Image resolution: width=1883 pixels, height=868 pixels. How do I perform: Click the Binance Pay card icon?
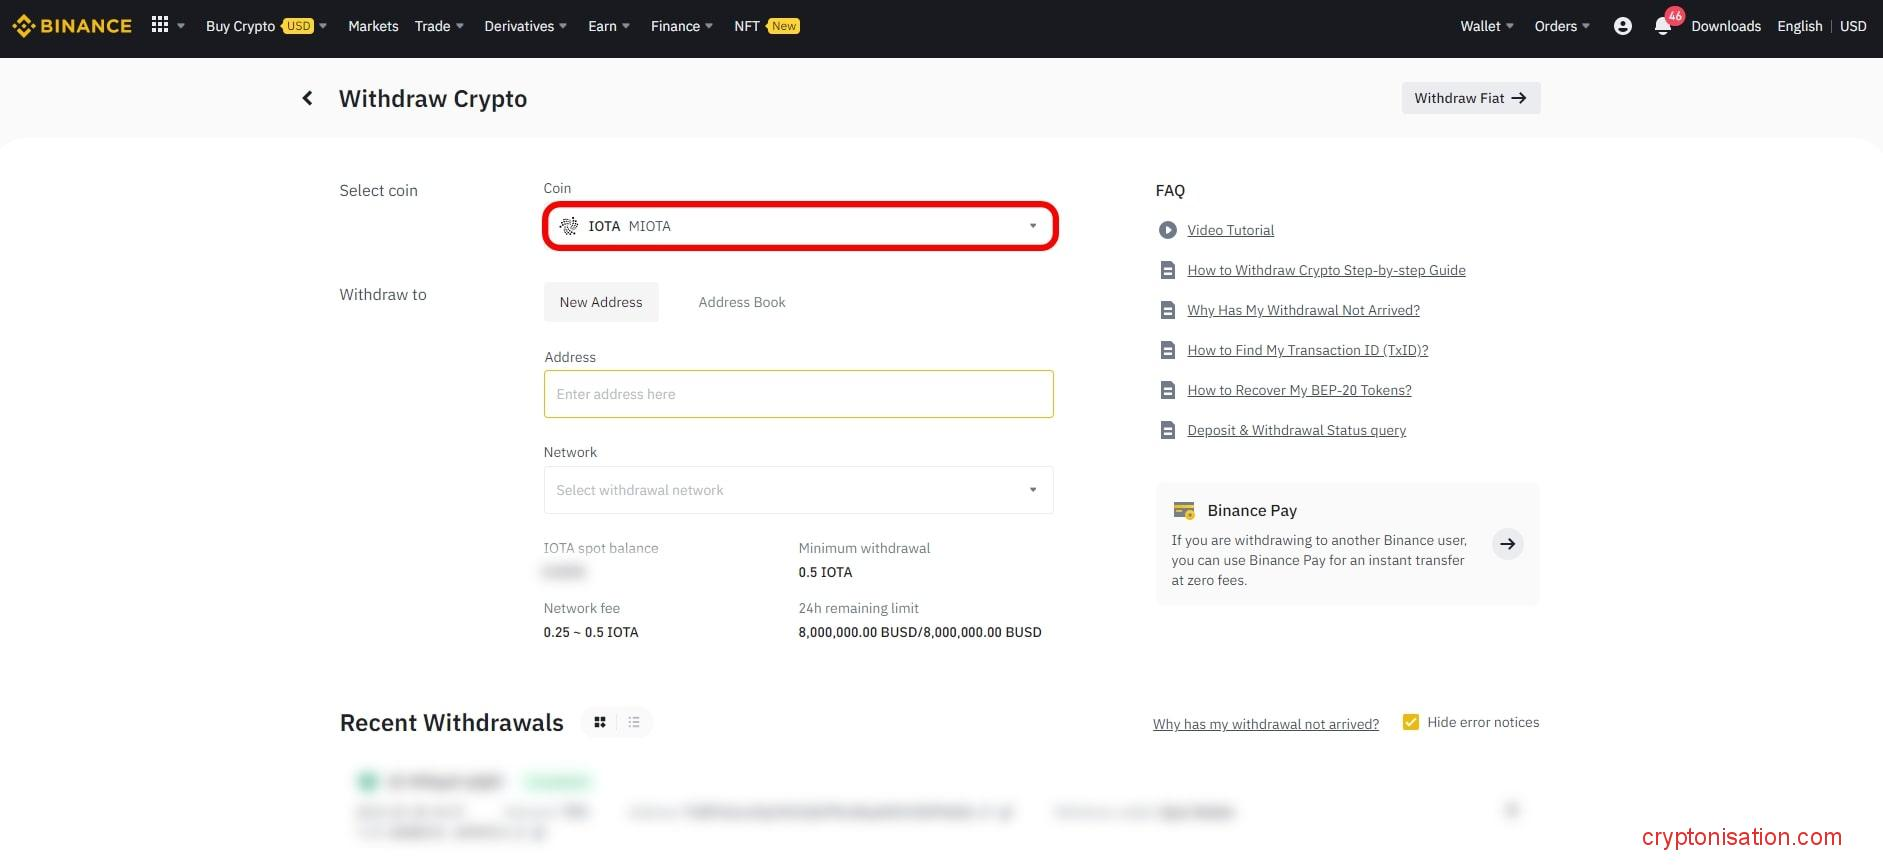pos(1184,510)
